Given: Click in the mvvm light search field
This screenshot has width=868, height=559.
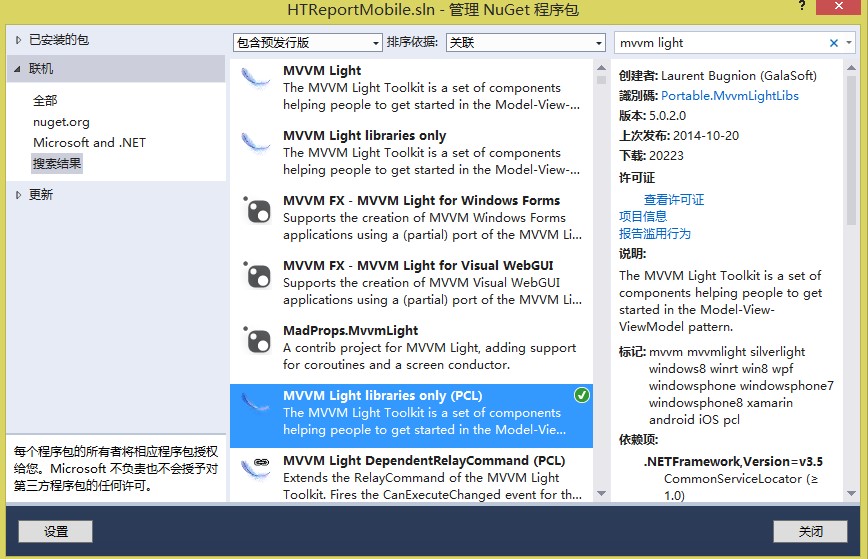Looking at the screenshot, I should click(x=720, y=43).
